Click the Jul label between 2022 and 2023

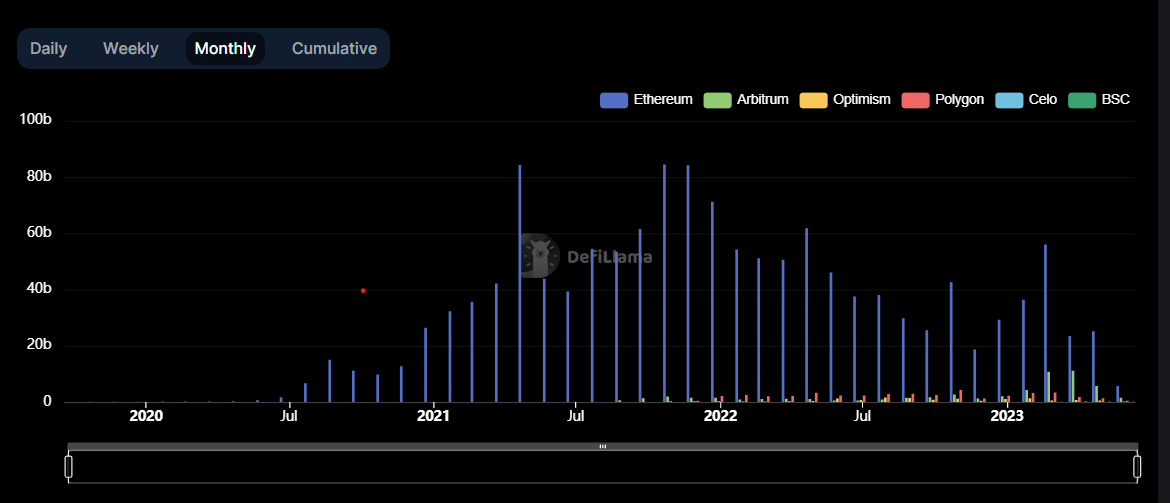863,416
